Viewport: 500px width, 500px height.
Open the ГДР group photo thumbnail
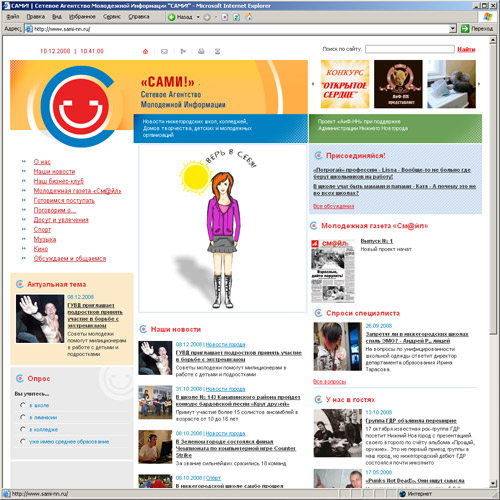pyautogui.click(x=338, y=433)
